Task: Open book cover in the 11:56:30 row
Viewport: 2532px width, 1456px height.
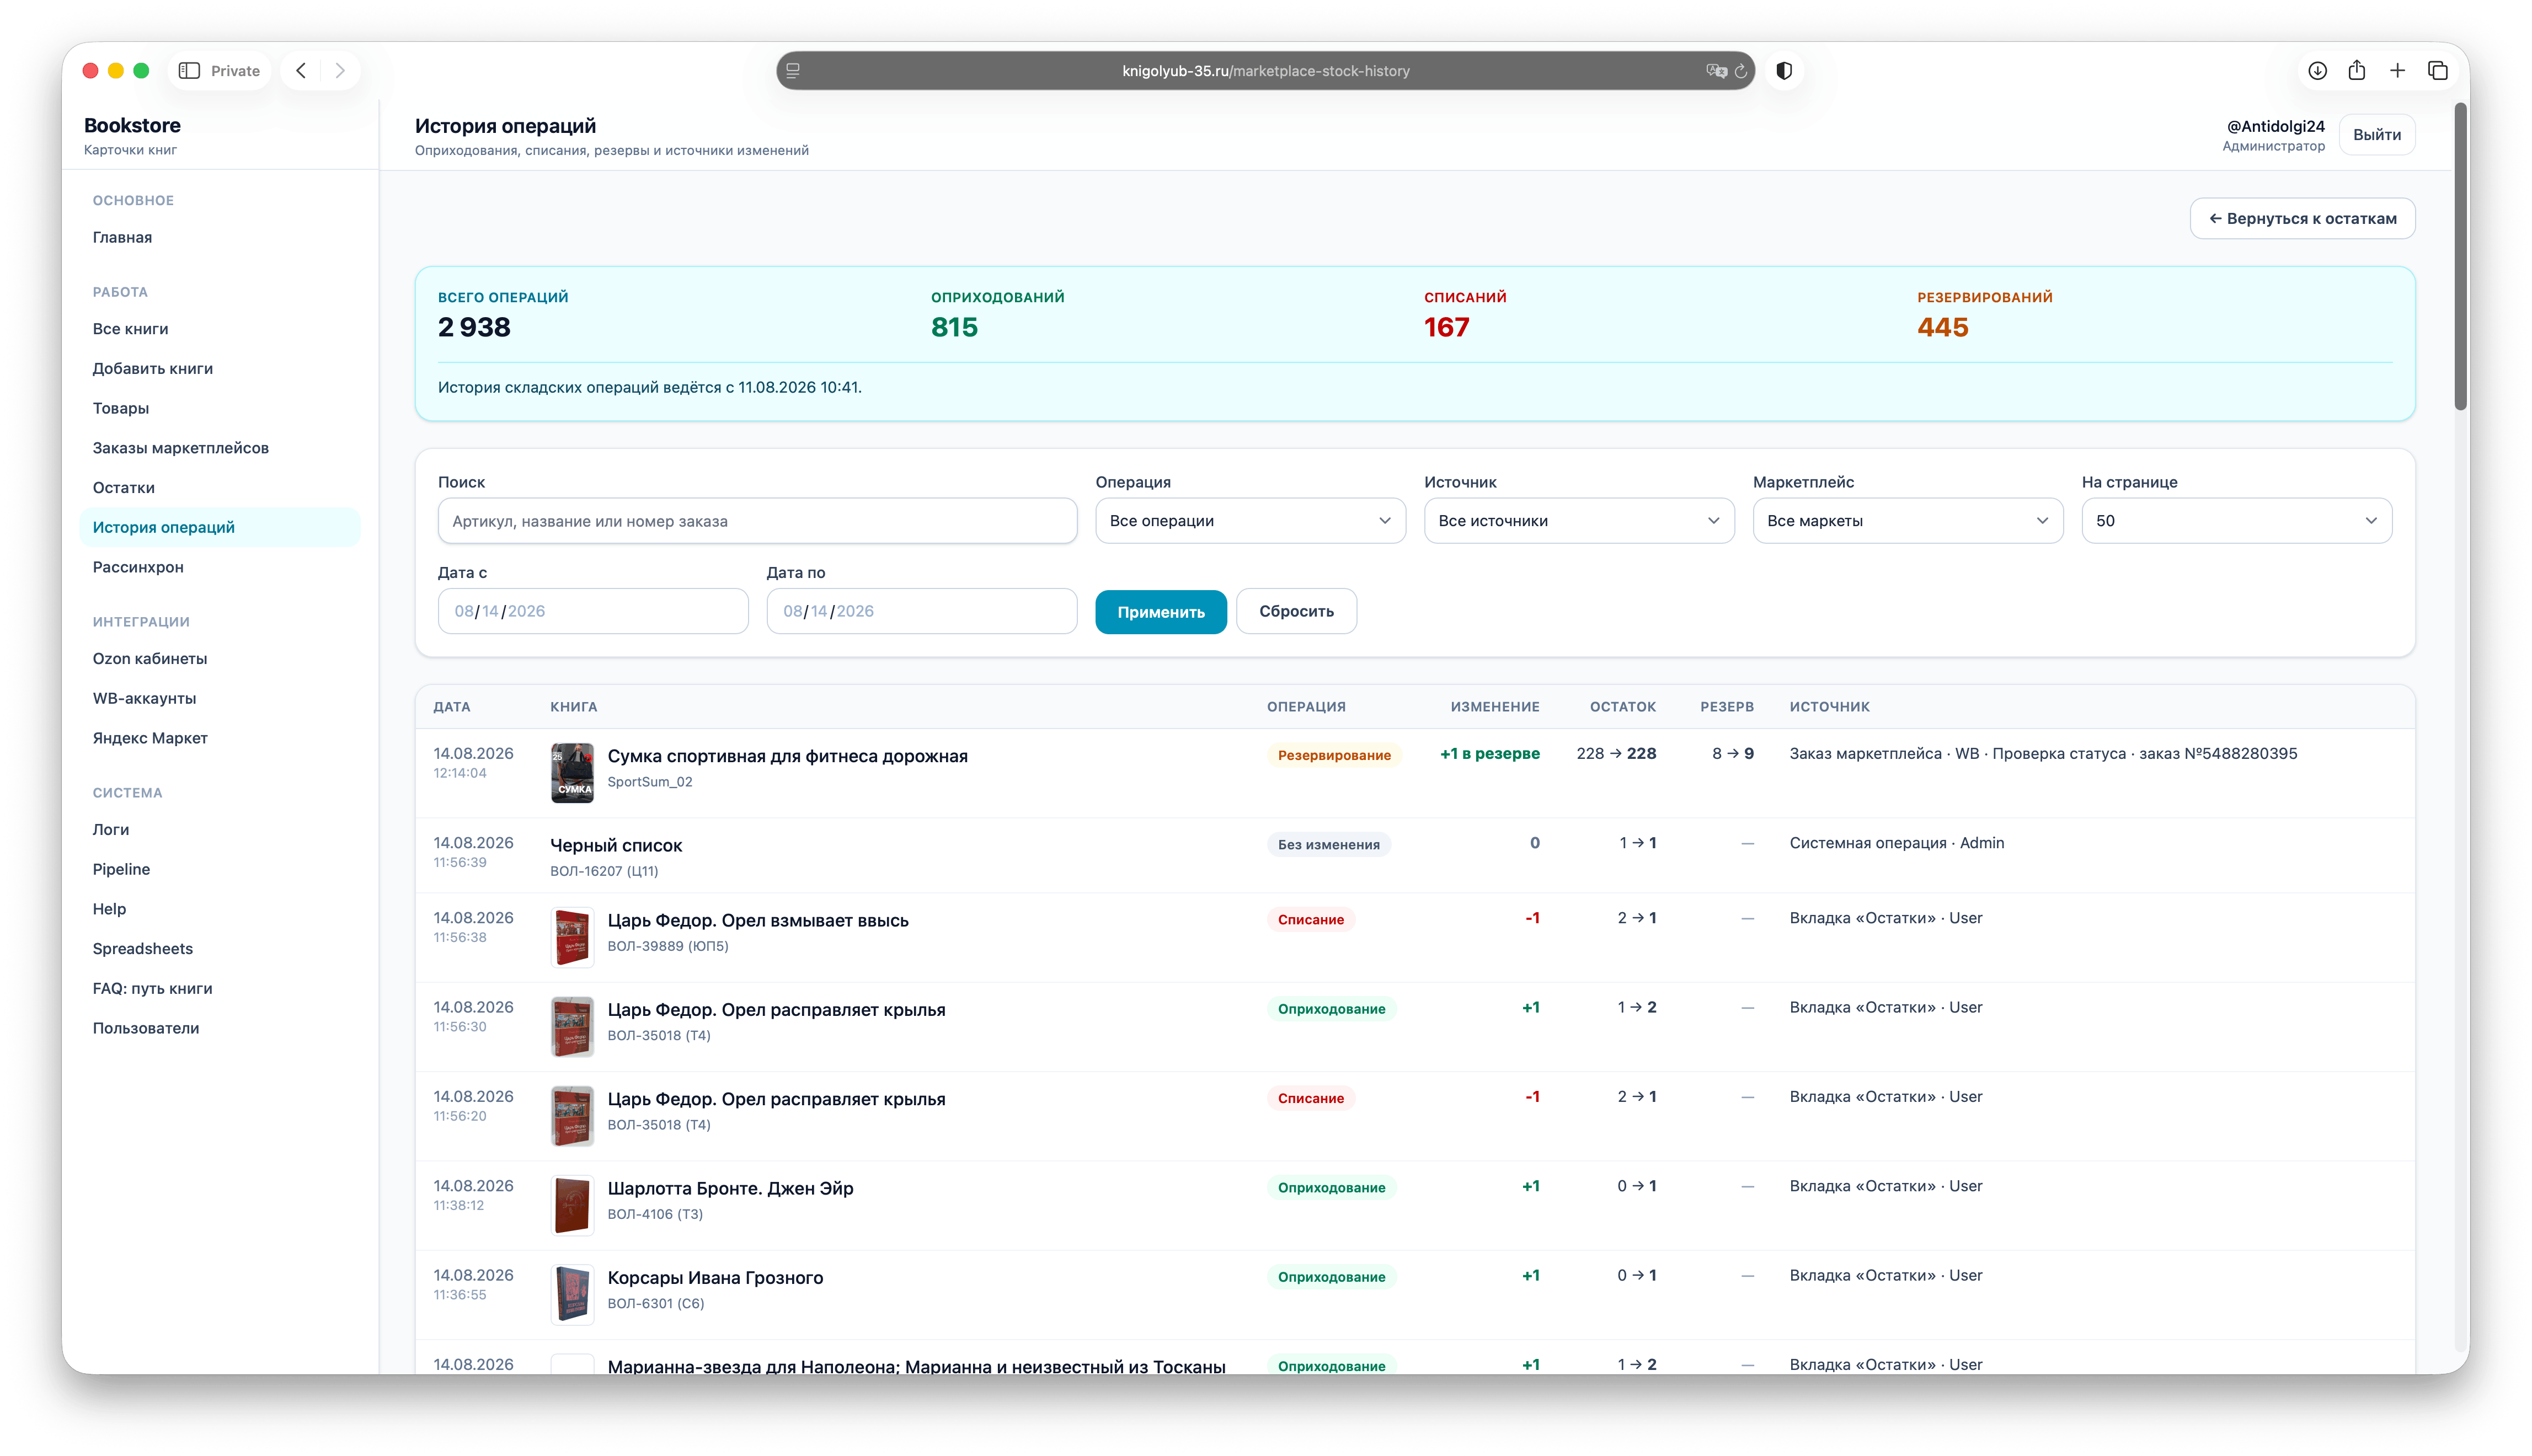Action: pos(572,1026)
